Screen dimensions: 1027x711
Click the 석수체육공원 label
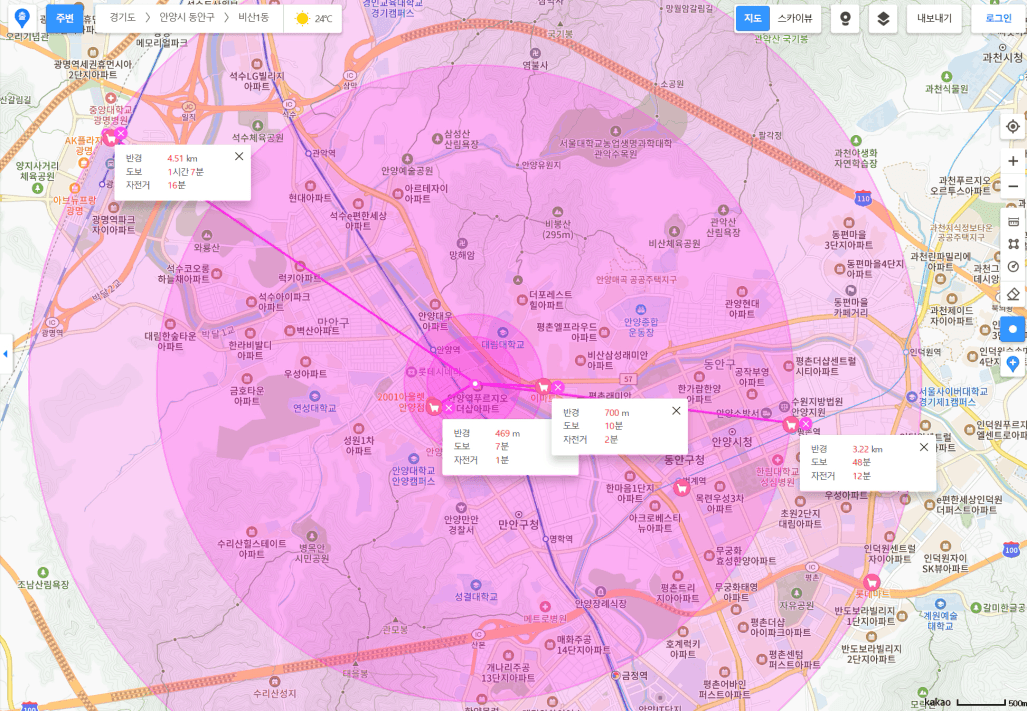258,137
